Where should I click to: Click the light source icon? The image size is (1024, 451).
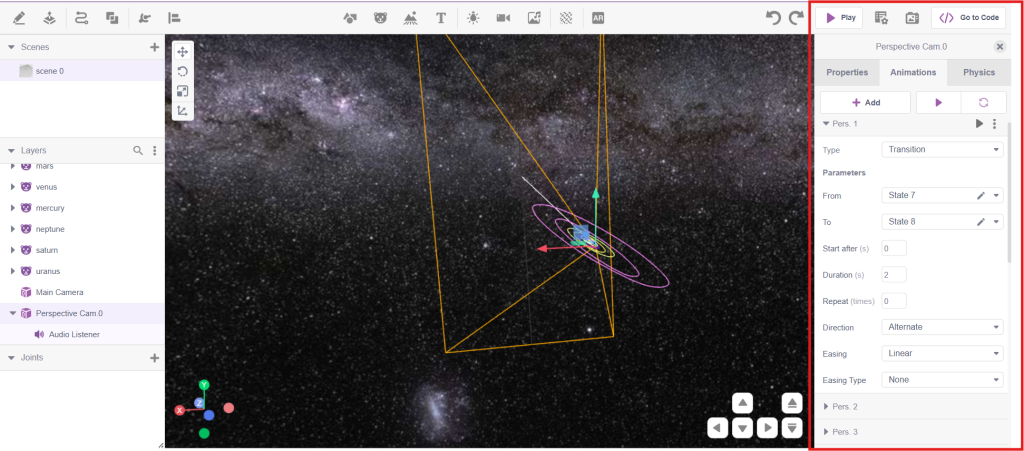472,18
